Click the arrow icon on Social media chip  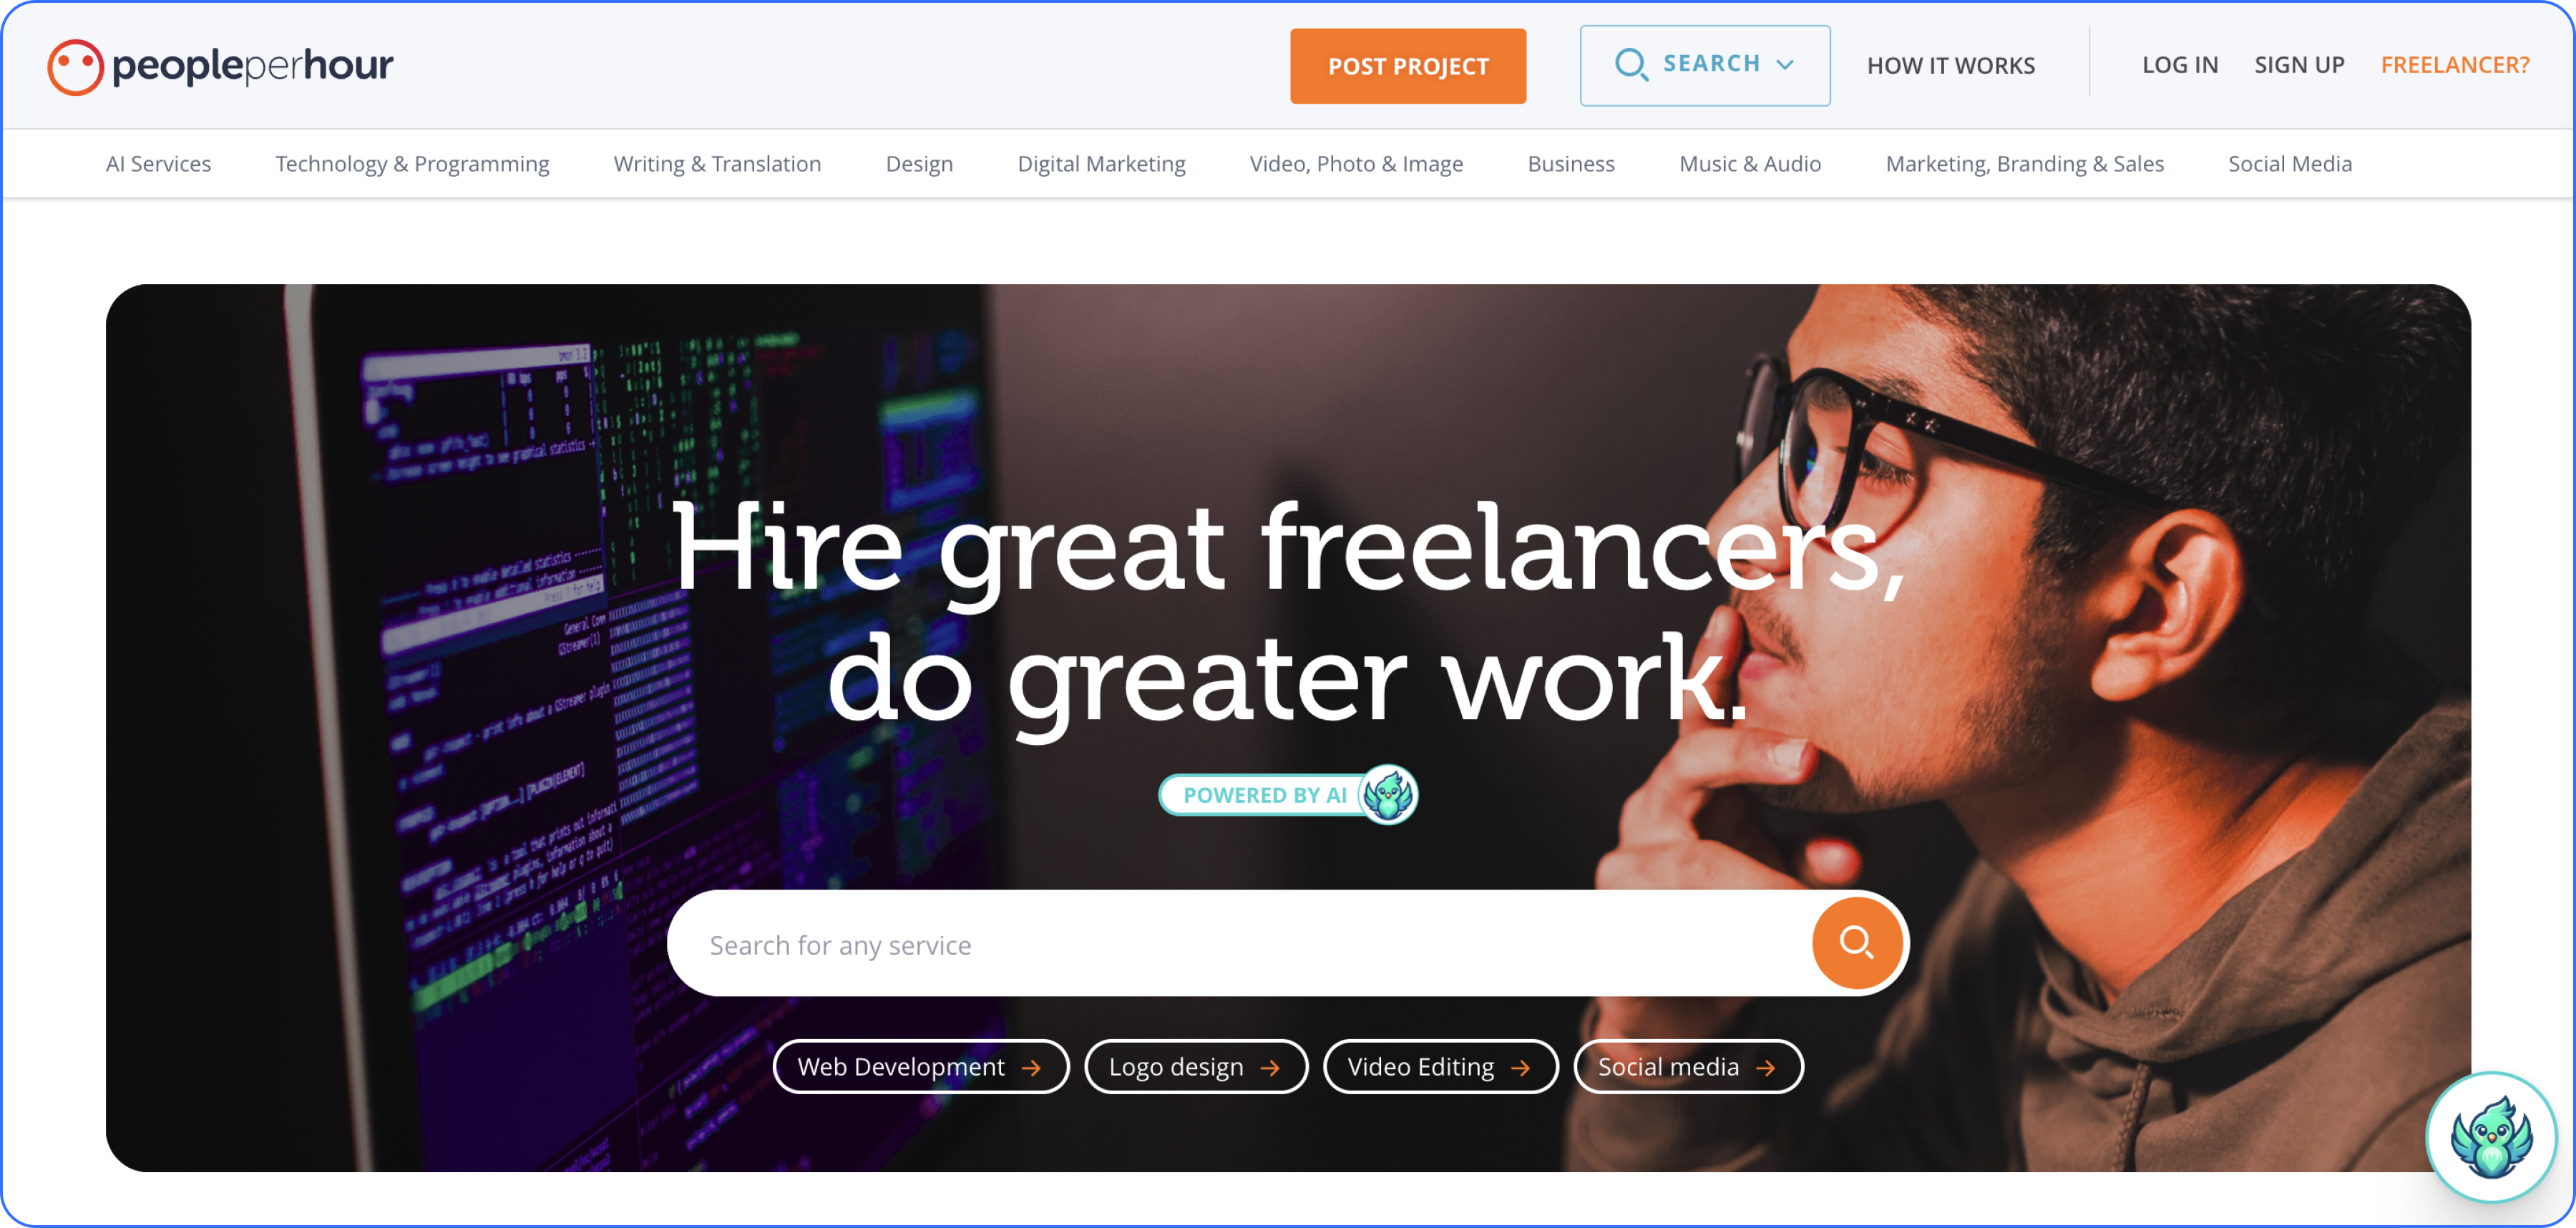(1766, 1068)
